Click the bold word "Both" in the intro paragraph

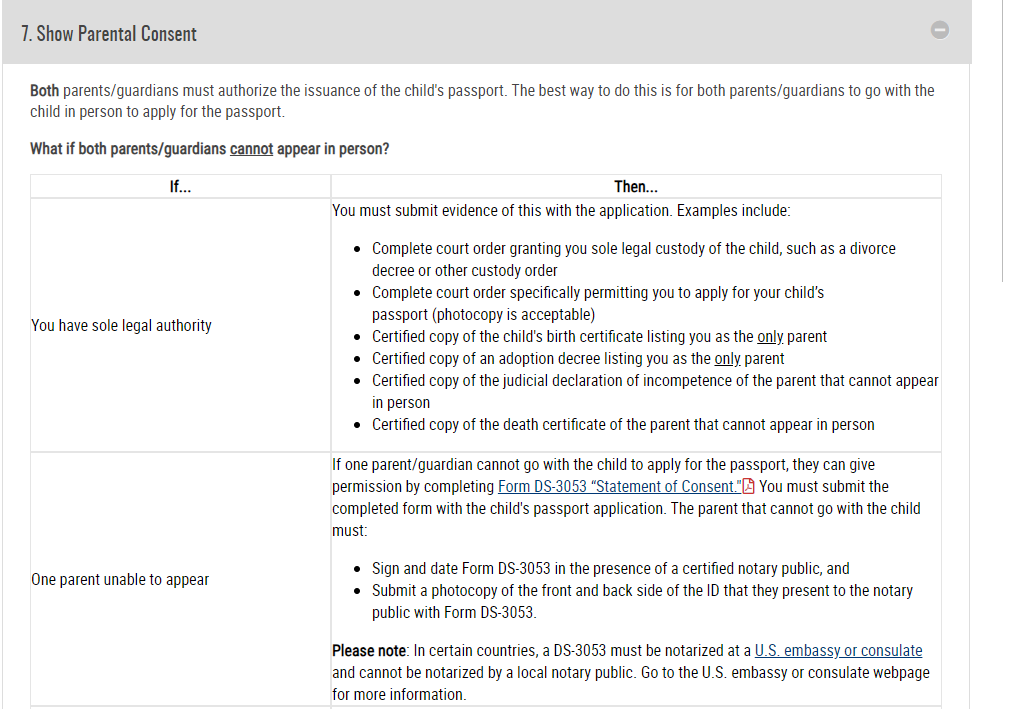pos(44,91)
